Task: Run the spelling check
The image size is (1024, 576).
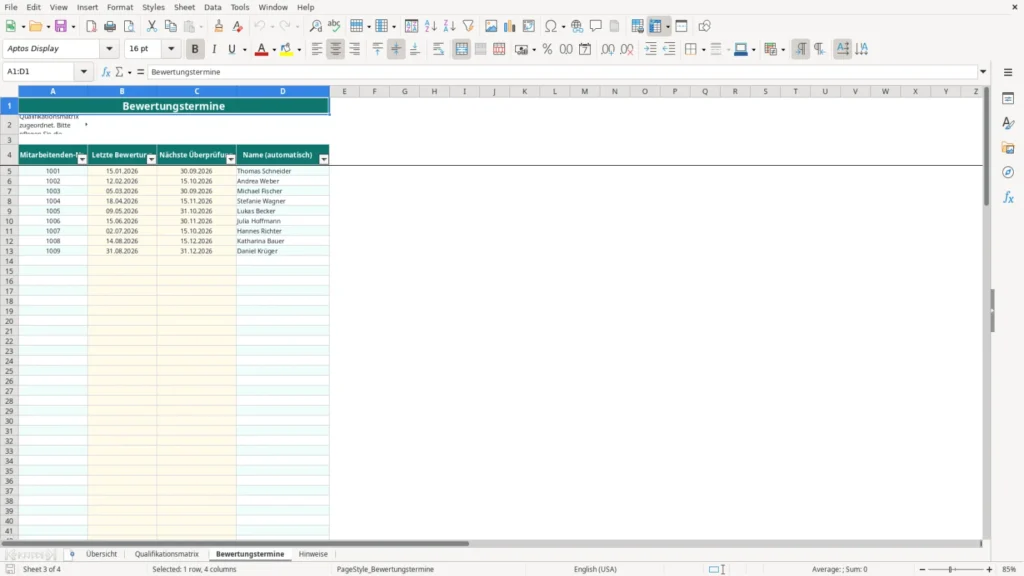Action: pyautogui.click(x=334, y=26)
